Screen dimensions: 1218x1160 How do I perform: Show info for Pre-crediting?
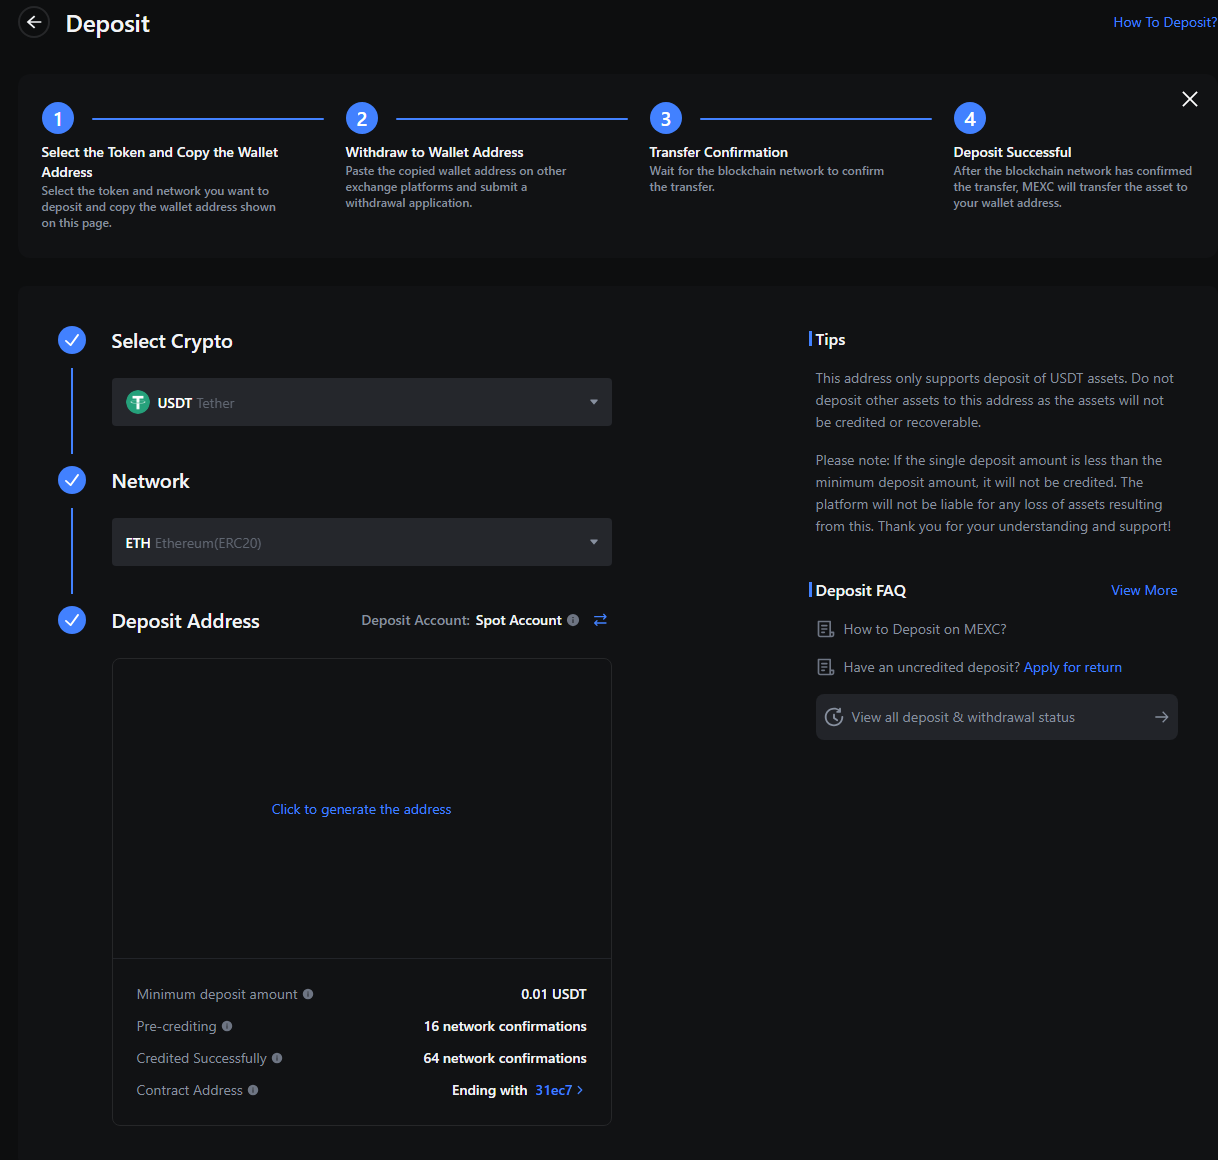[x=227, y=1026]
